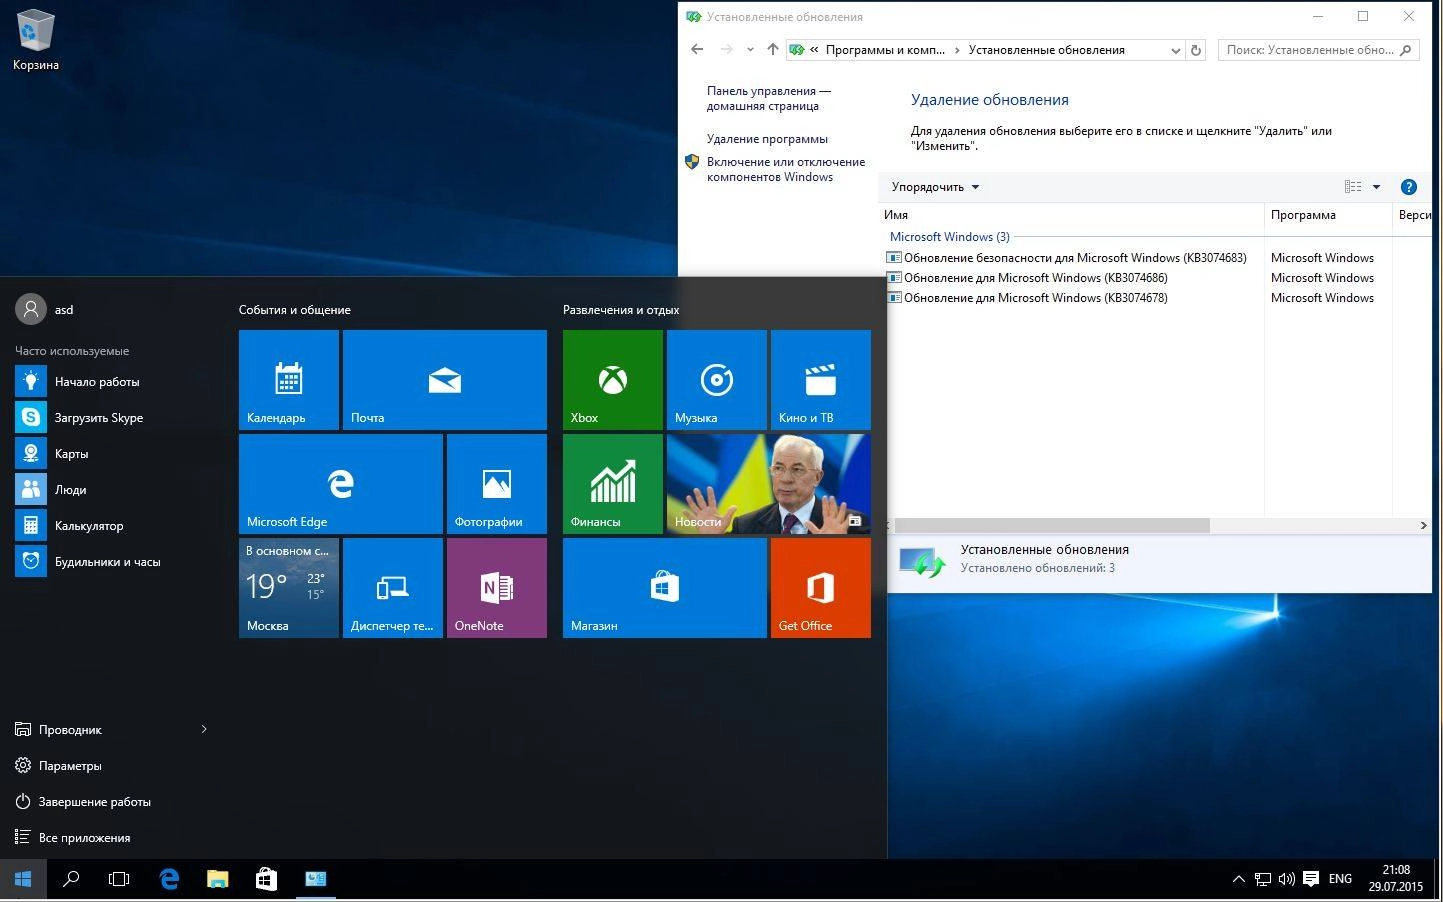Sort by the Программа column header
1443x902 pixels.
pos(1328,215)
